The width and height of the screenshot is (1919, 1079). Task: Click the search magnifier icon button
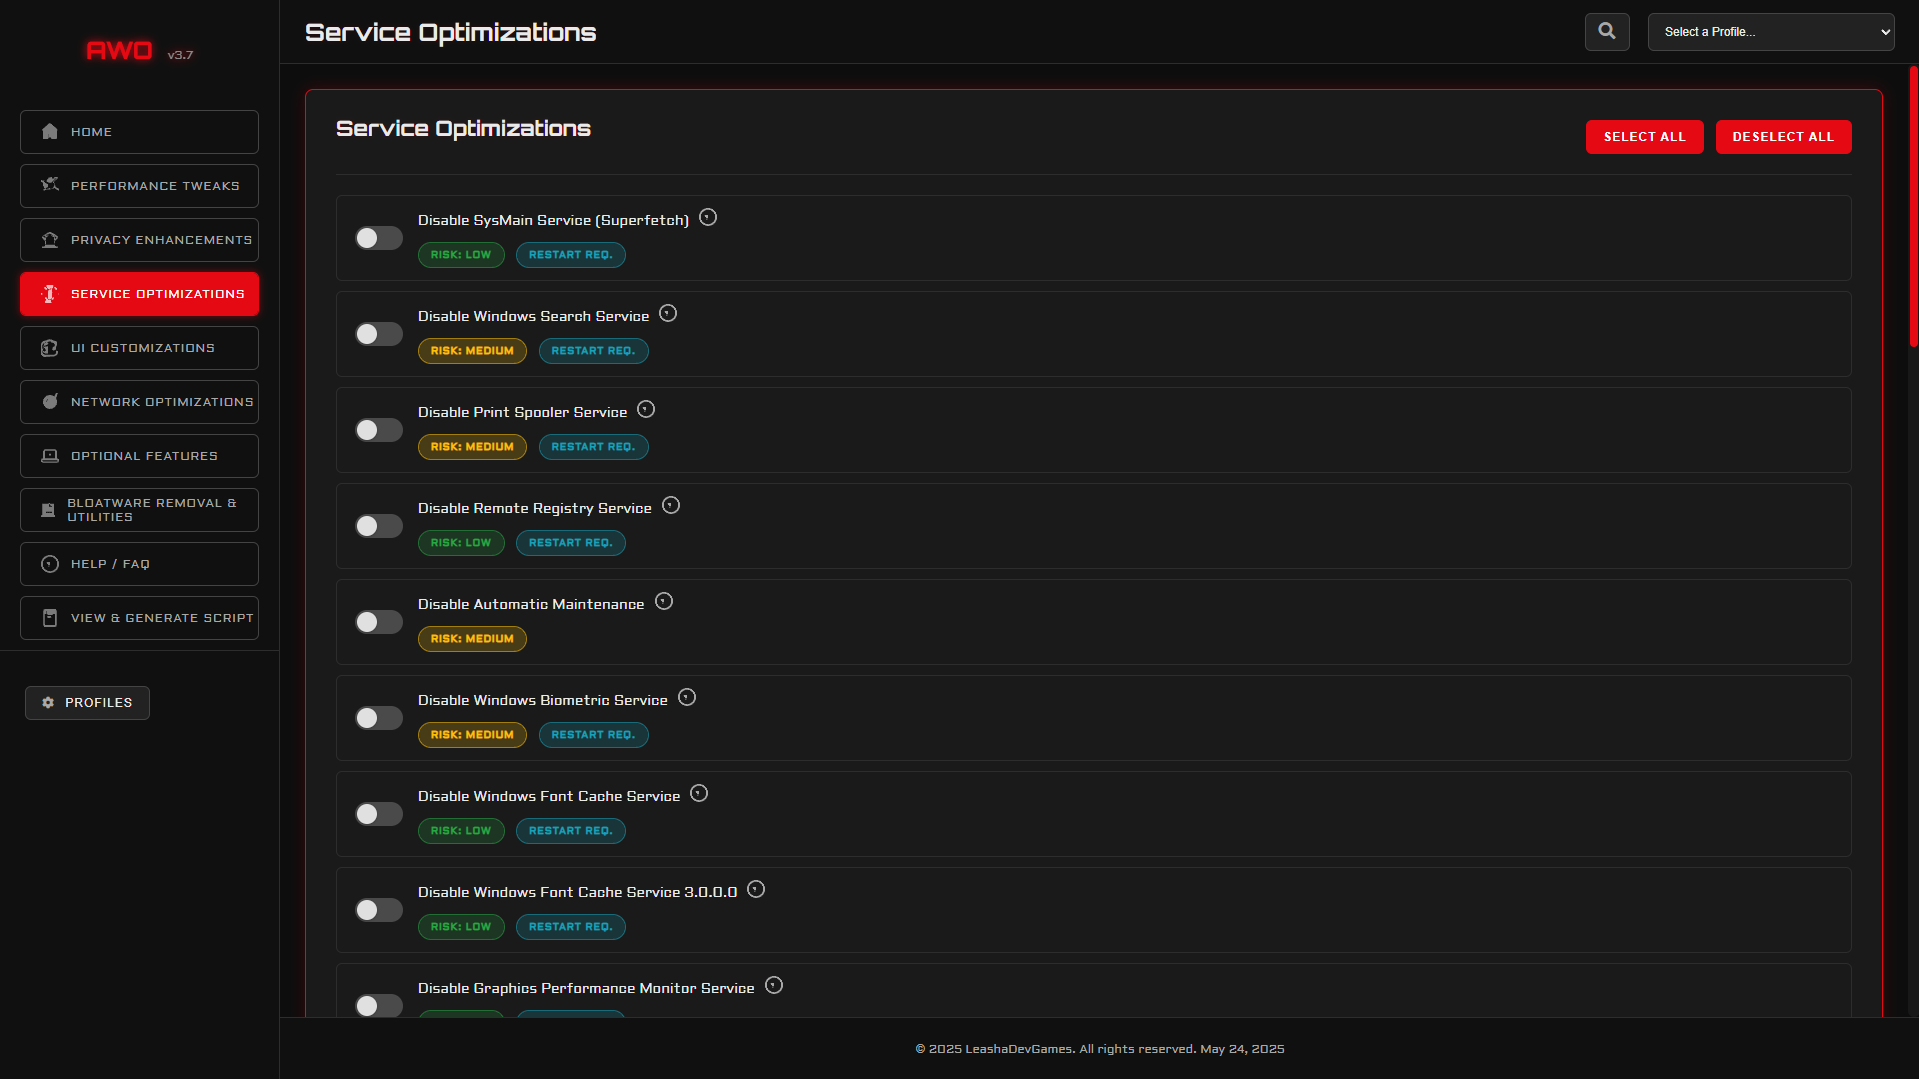pos(1607,32)
